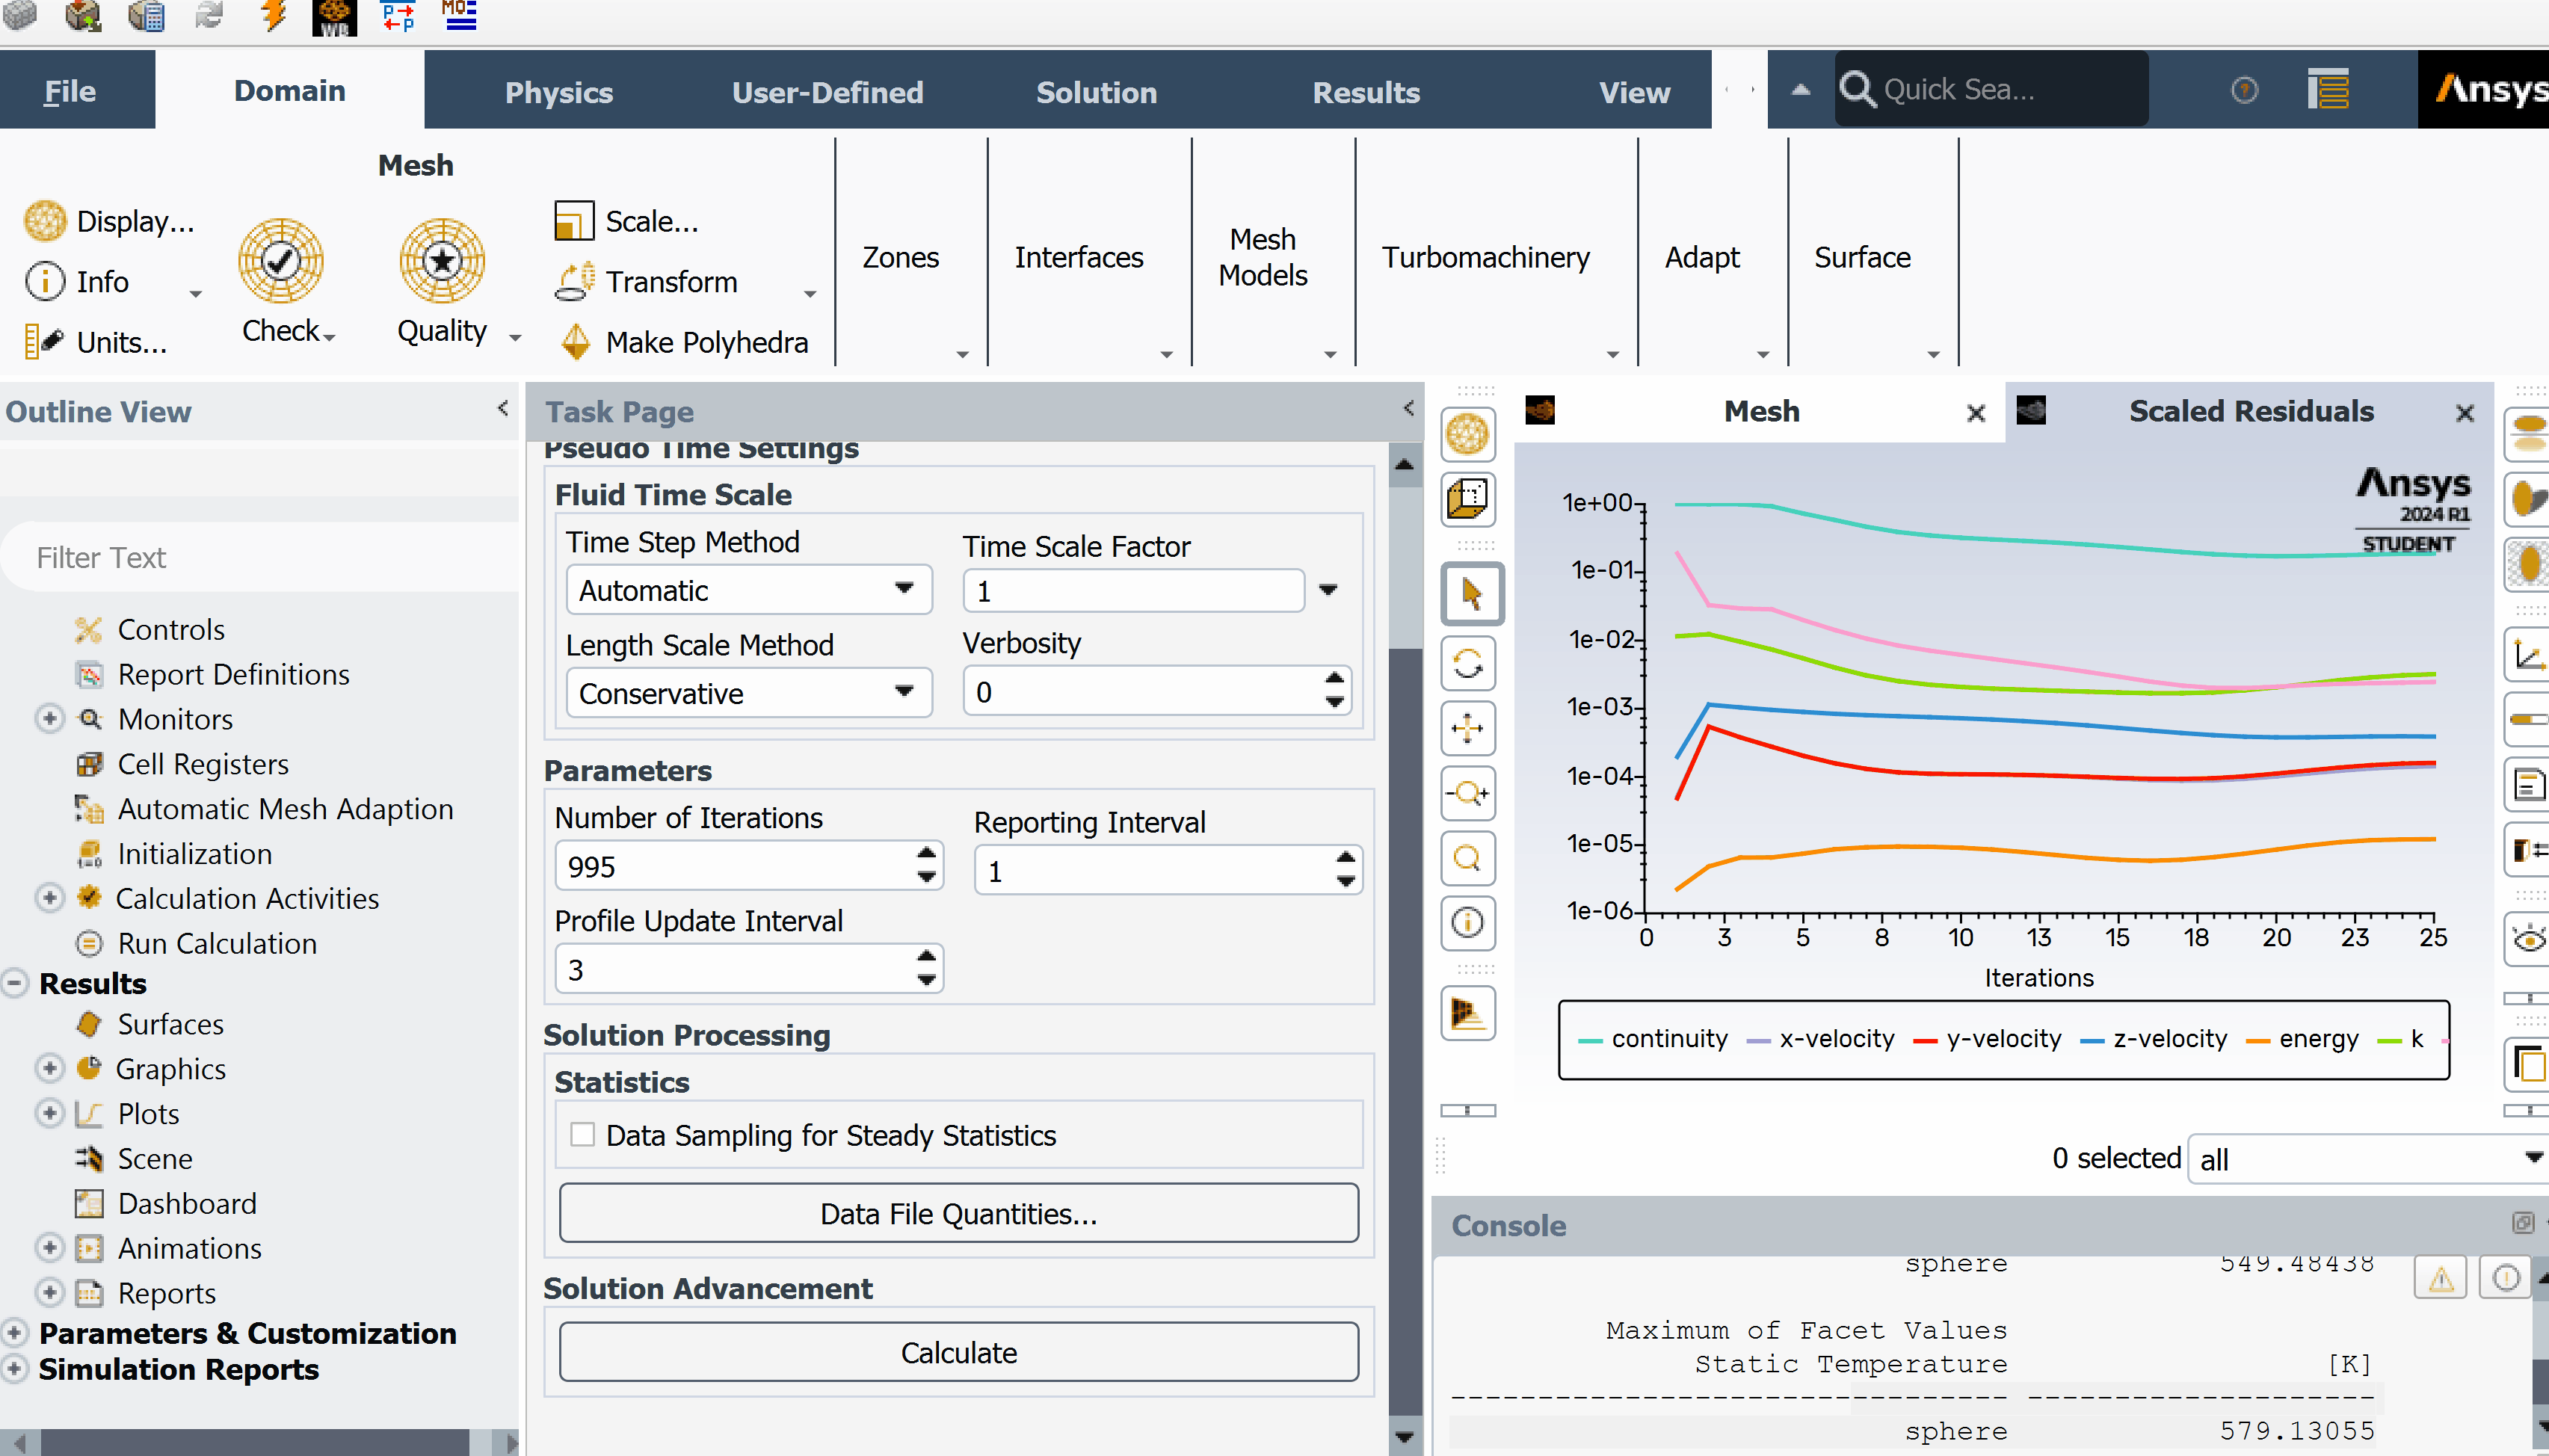2549x1456 pixels.
Task: Expand the Animations tree node
Action: tap(49, 1247)
